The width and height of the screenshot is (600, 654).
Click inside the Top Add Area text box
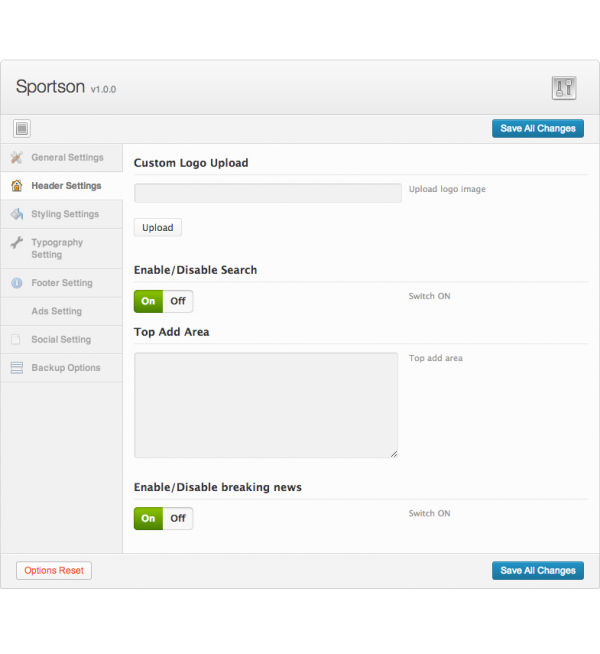pos(265,405)
